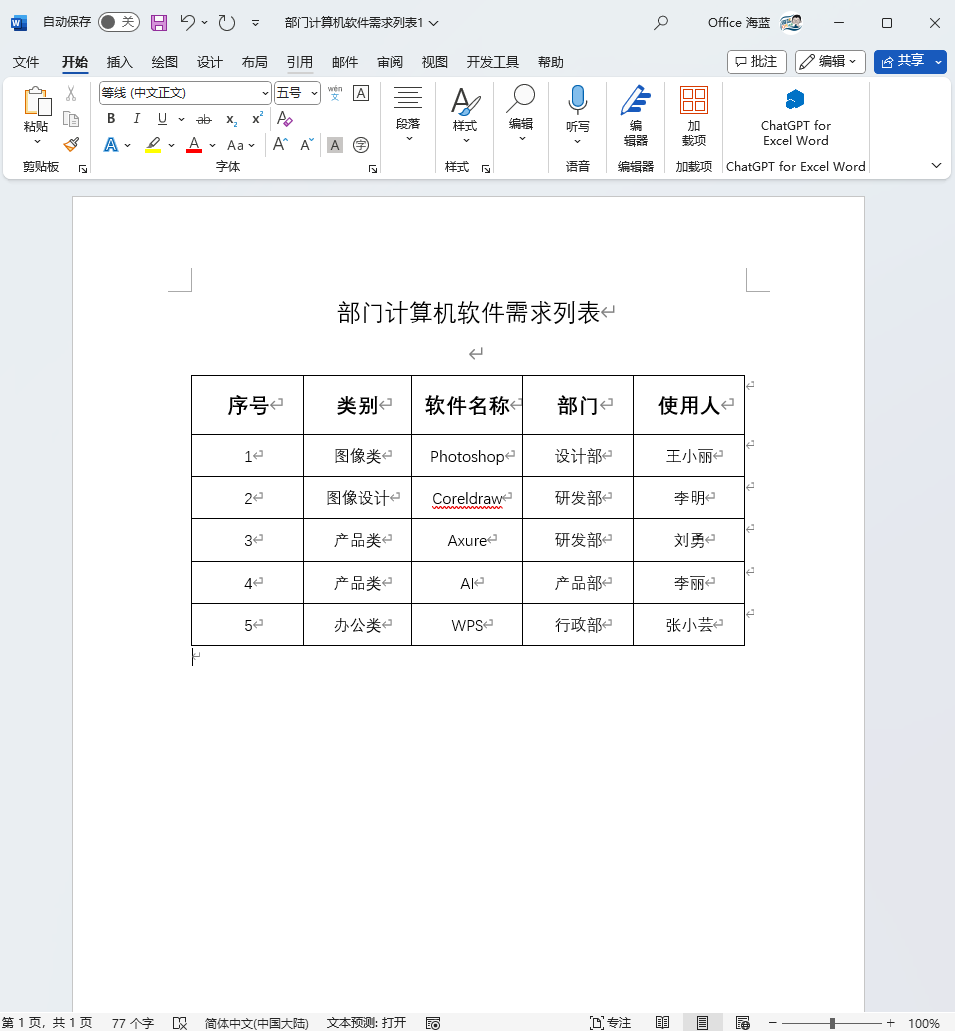
Task: Click the Cut scissors icon
Action: (x=71, y=93)
